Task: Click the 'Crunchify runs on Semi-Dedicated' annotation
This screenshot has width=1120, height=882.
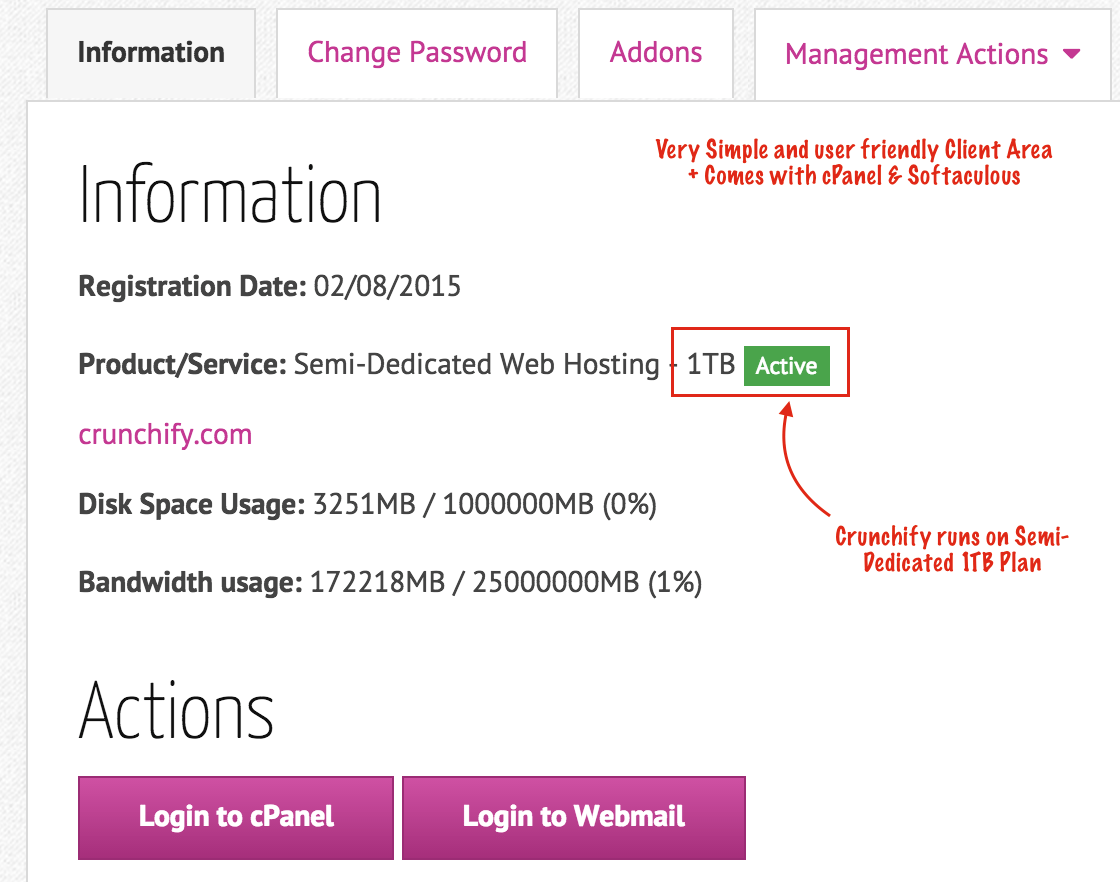Action: (x=951, y=549)
